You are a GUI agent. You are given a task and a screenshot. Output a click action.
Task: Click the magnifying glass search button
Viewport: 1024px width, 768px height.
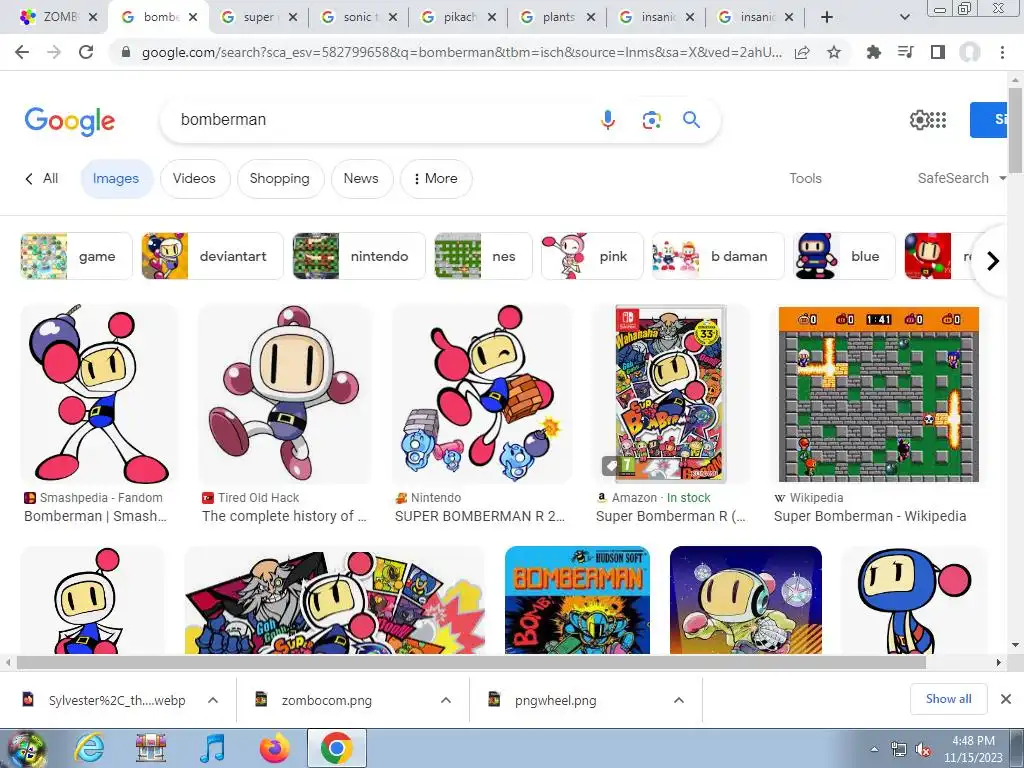[692, 120]
